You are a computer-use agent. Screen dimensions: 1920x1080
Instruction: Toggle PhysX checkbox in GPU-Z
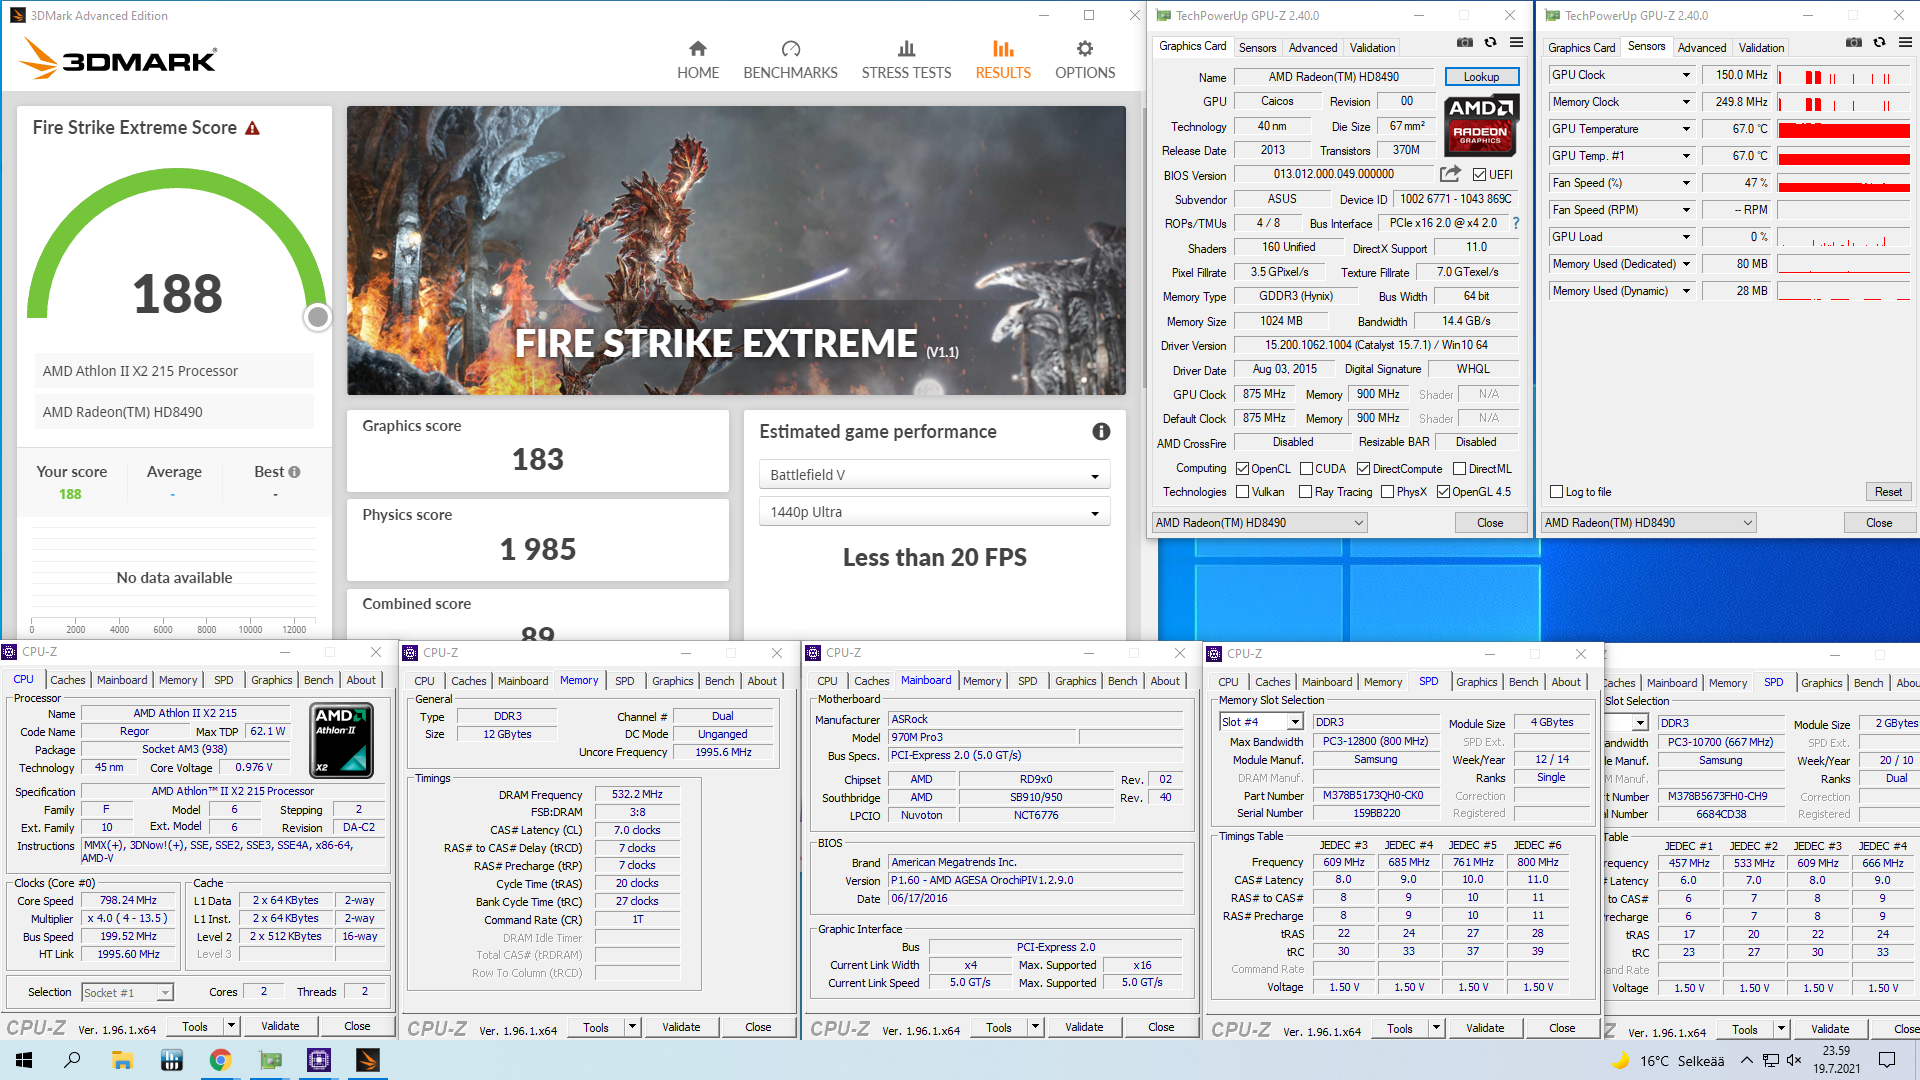pos(1387,492)
